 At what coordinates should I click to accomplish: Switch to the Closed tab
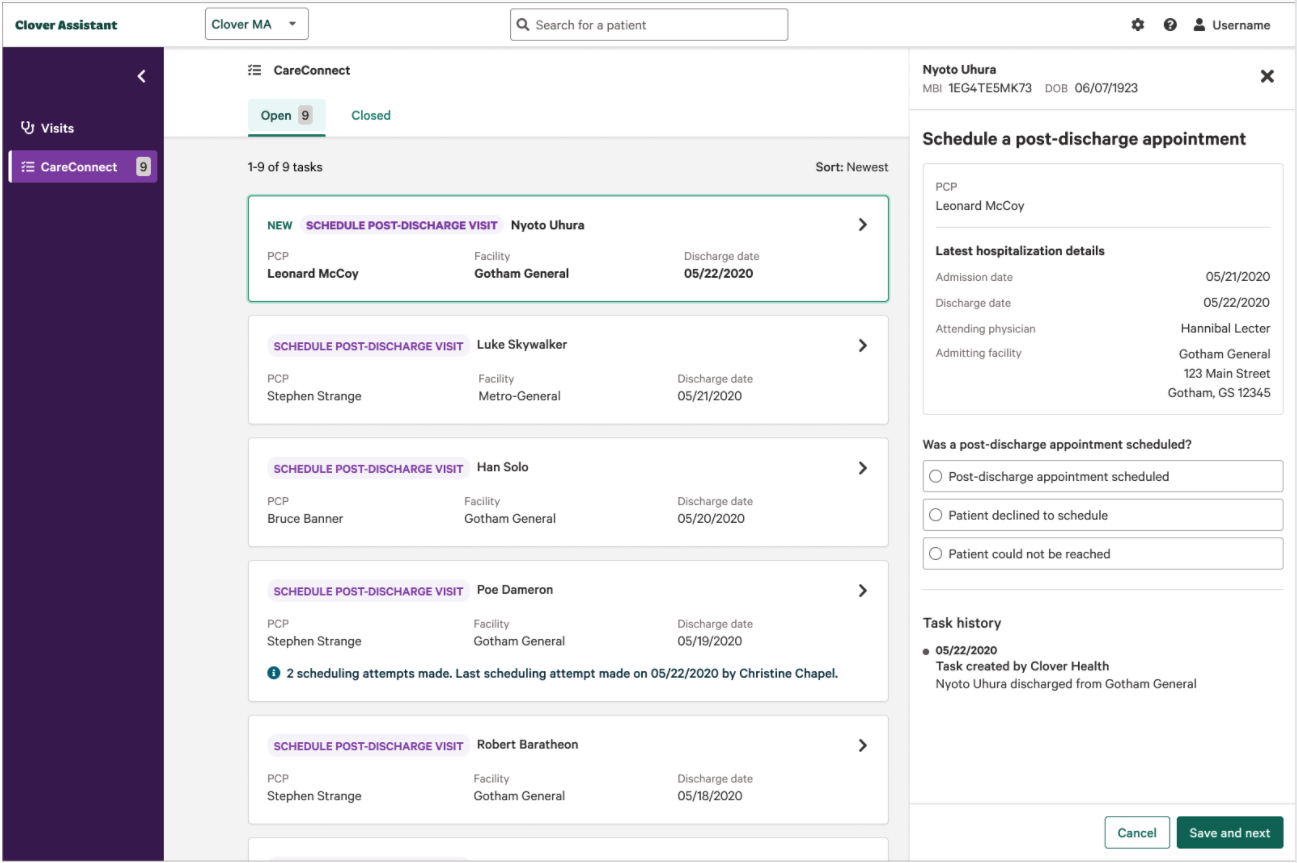370,115
